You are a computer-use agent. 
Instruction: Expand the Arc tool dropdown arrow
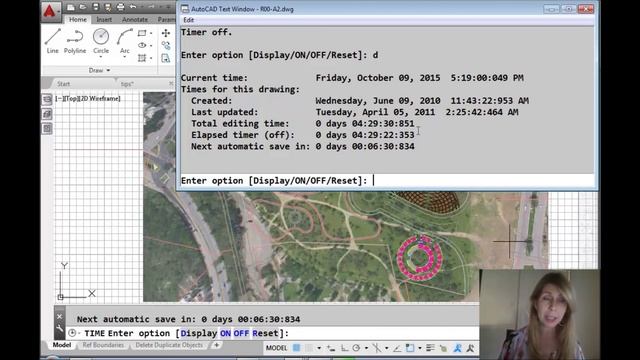pos(124,57)
